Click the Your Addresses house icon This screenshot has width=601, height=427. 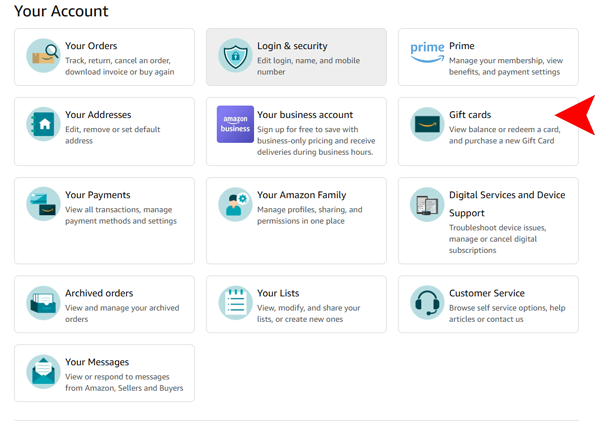click(x=43, y=125)
